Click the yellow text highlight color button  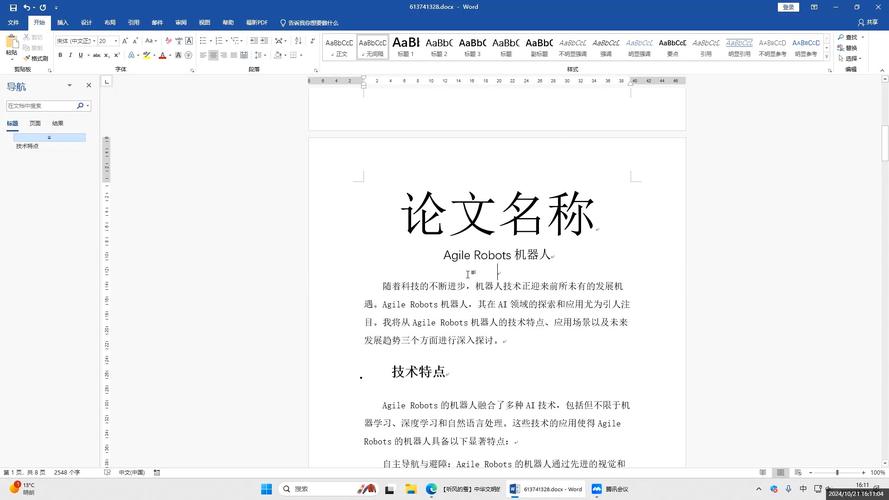point(147,55)
